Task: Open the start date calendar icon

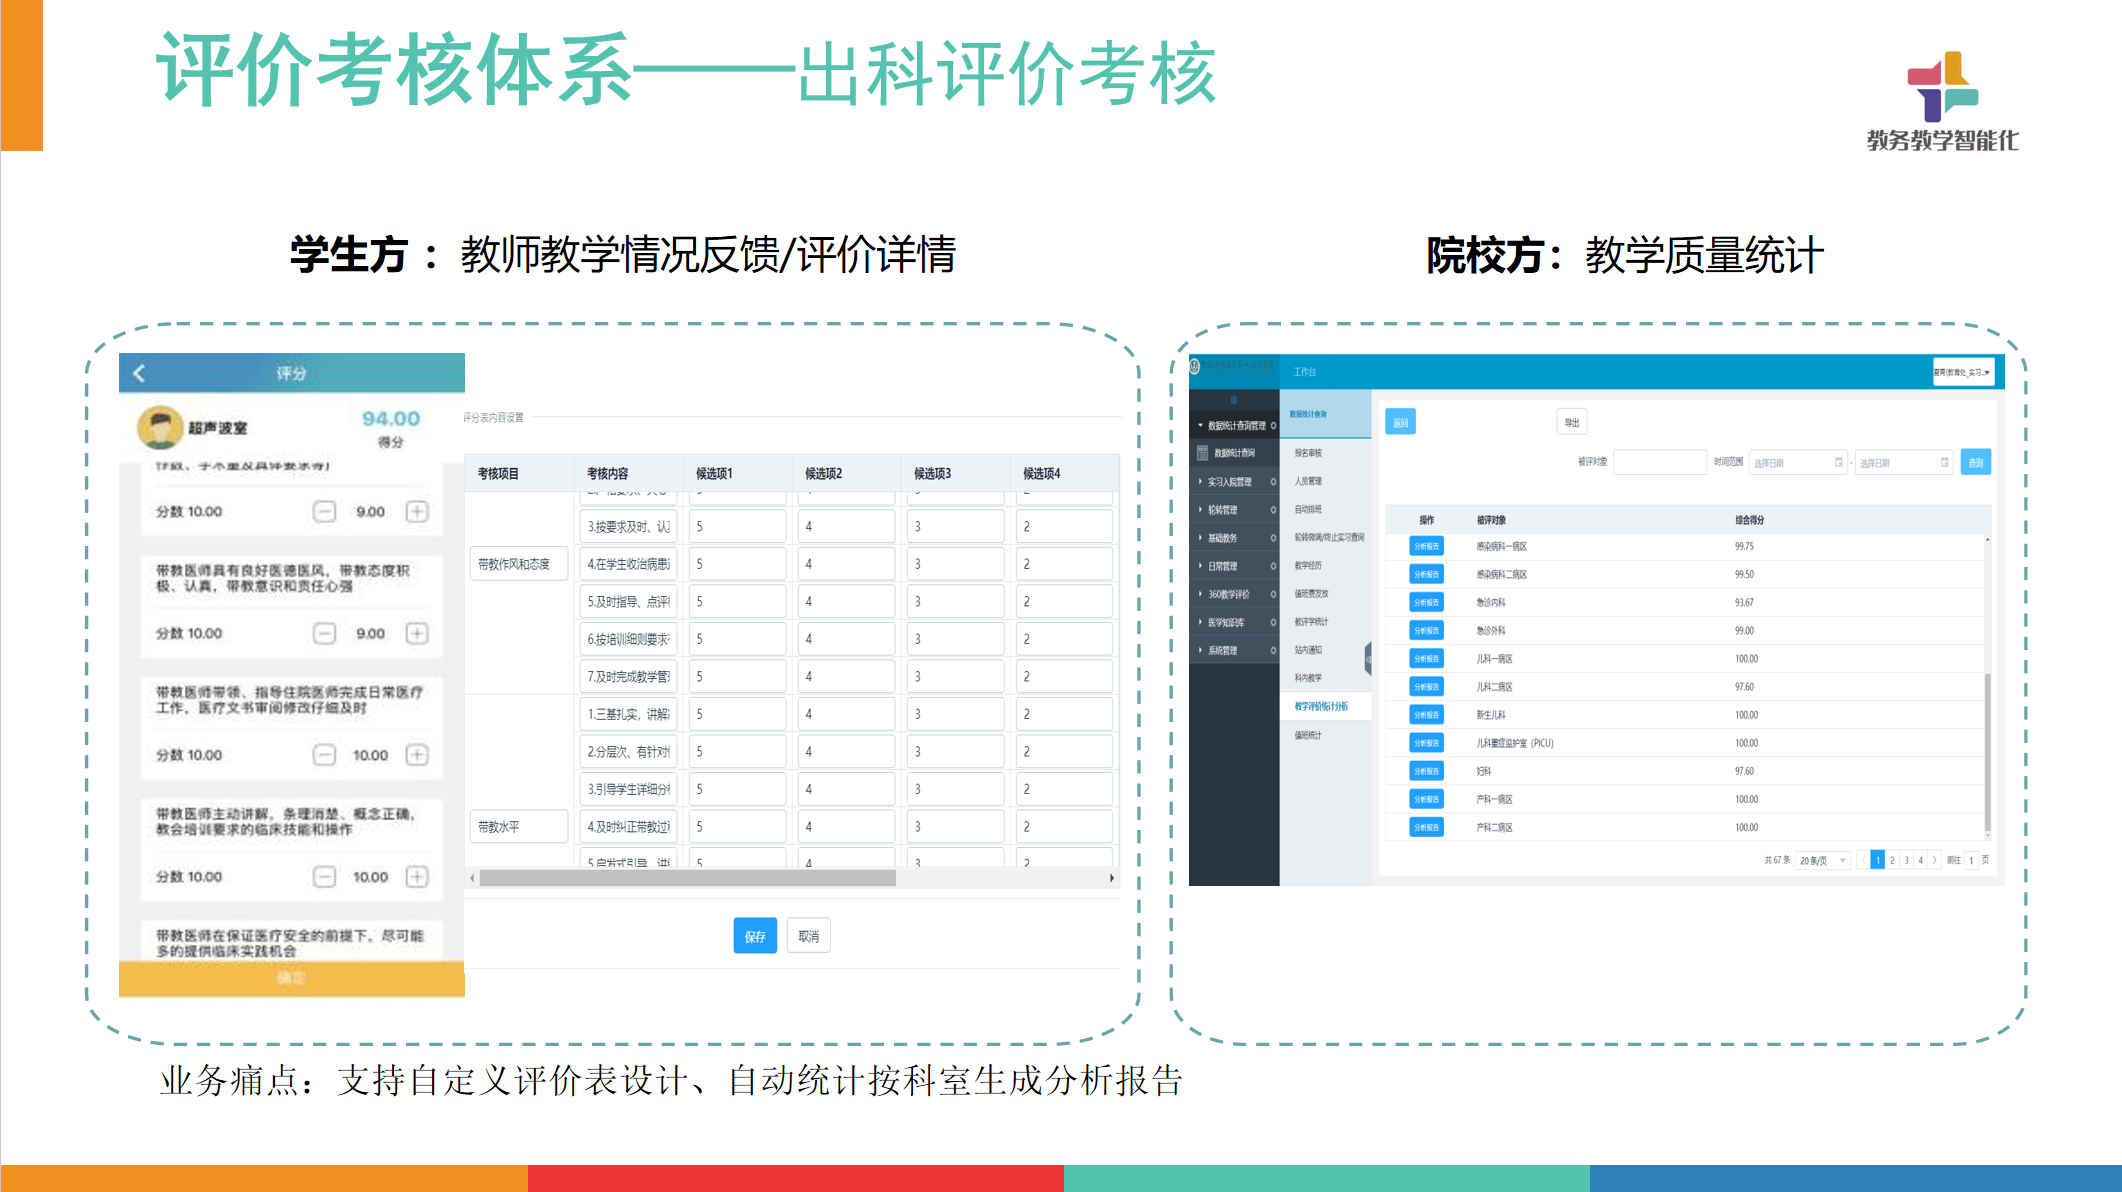Action: [x=1838, y=462]
